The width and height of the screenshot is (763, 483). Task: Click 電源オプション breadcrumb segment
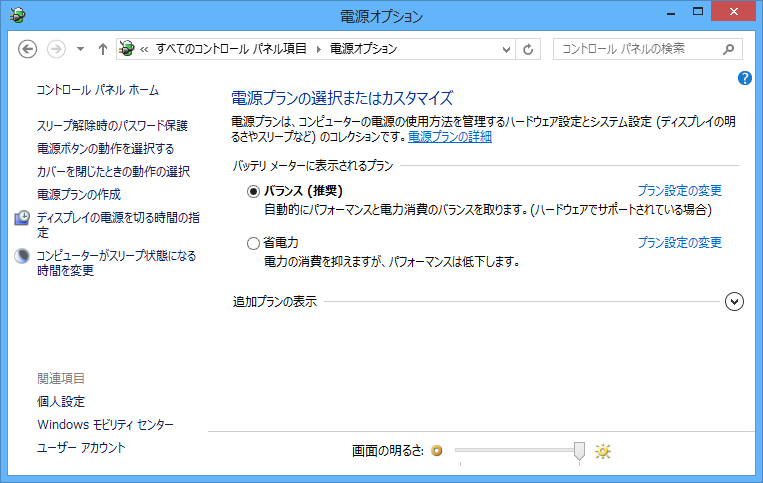tap(363, 49)
